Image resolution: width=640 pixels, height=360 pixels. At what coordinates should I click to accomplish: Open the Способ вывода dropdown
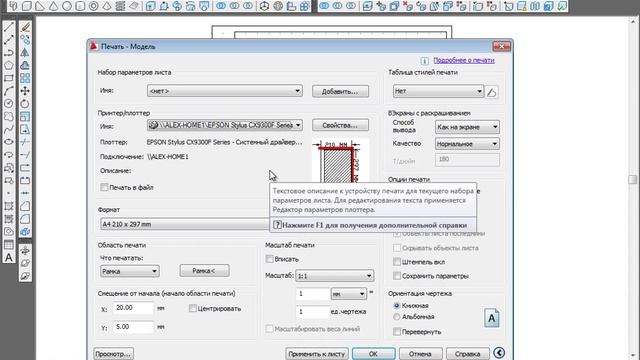click(467, 127)
